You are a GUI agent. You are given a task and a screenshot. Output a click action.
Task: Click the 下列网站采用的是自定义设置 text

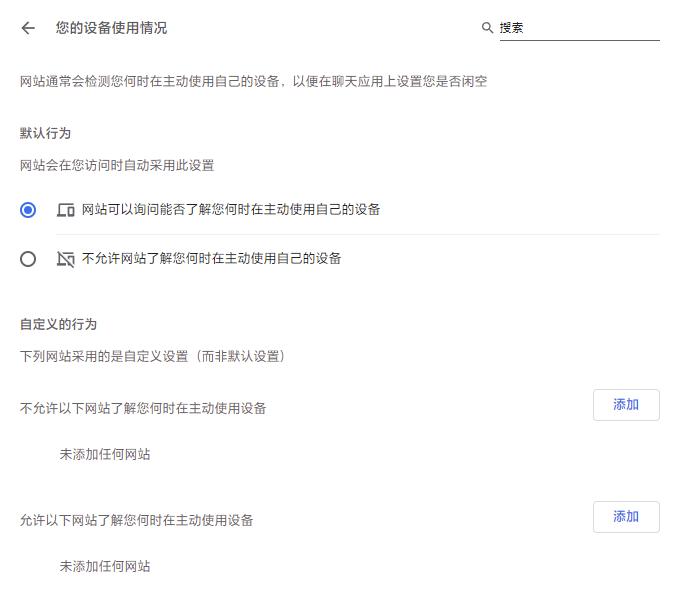tap(153, 356)
